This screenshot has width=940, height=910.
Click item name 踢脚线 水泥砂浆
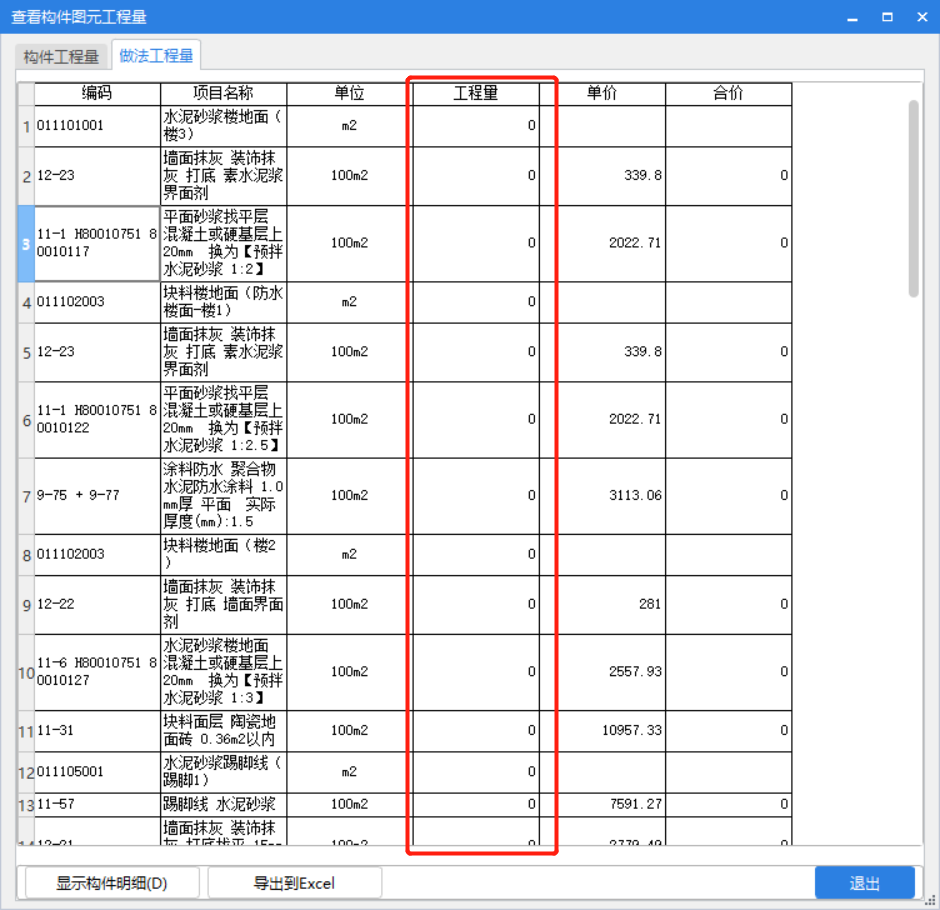pyautogui.click(x=224, y=805)
